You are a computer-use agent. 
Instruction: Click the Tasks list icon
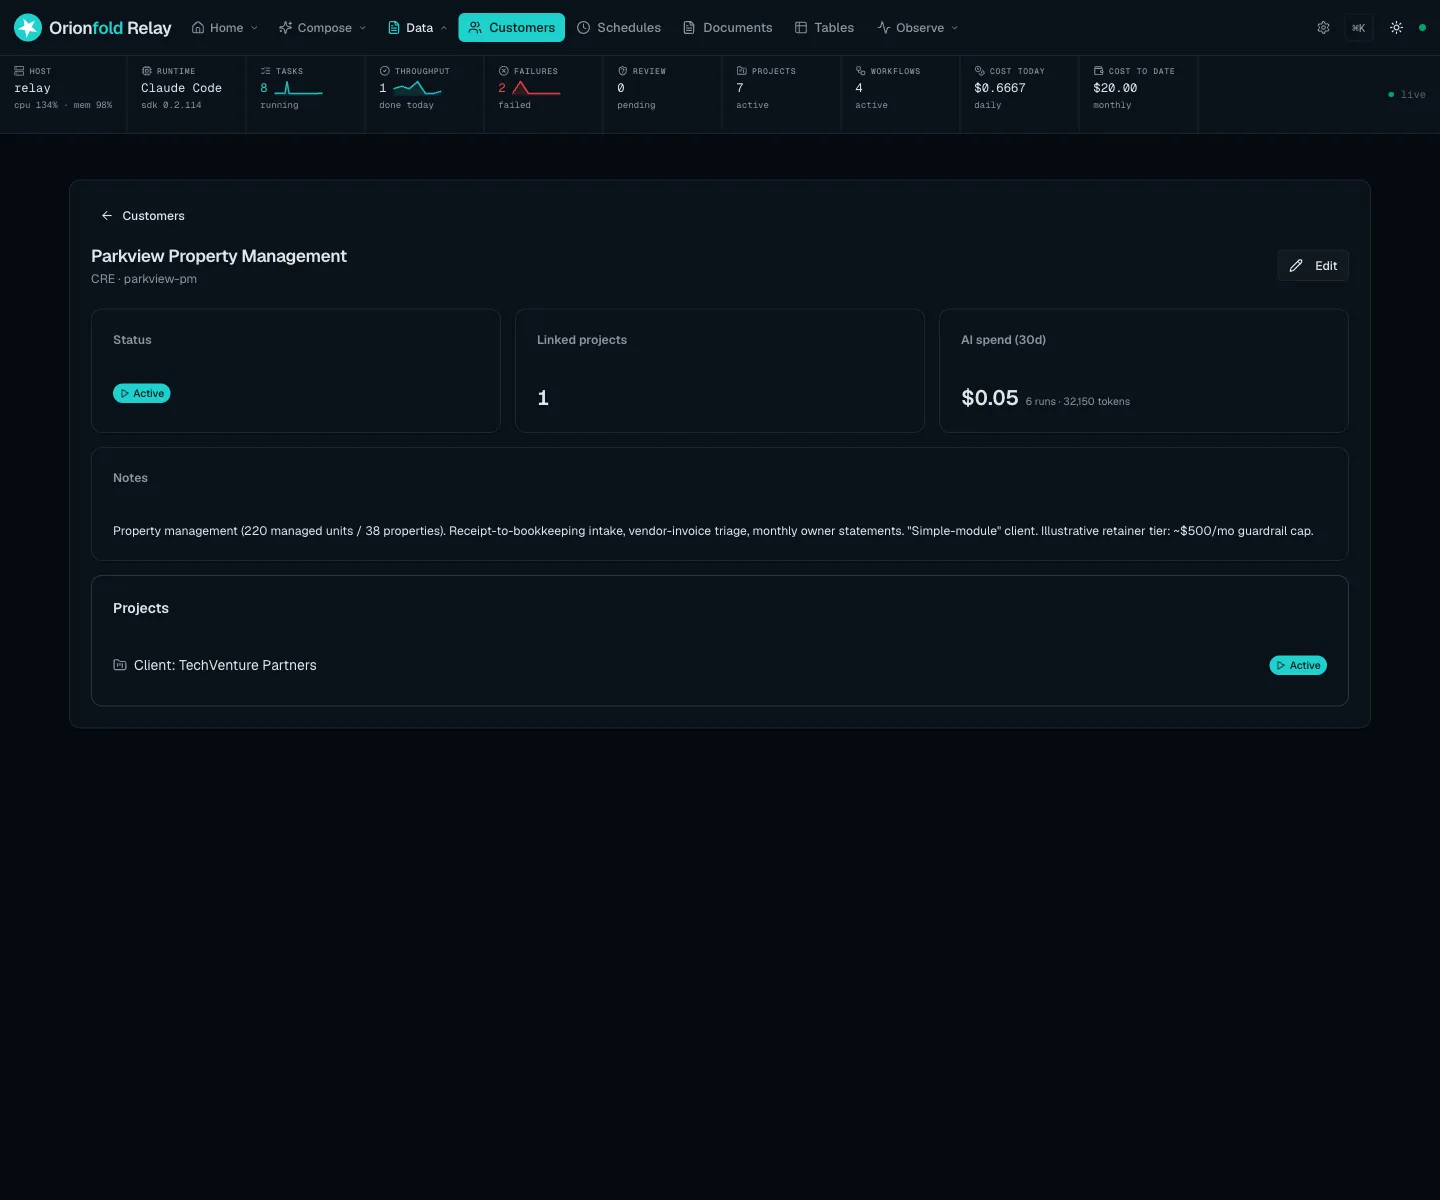point(265,71)
